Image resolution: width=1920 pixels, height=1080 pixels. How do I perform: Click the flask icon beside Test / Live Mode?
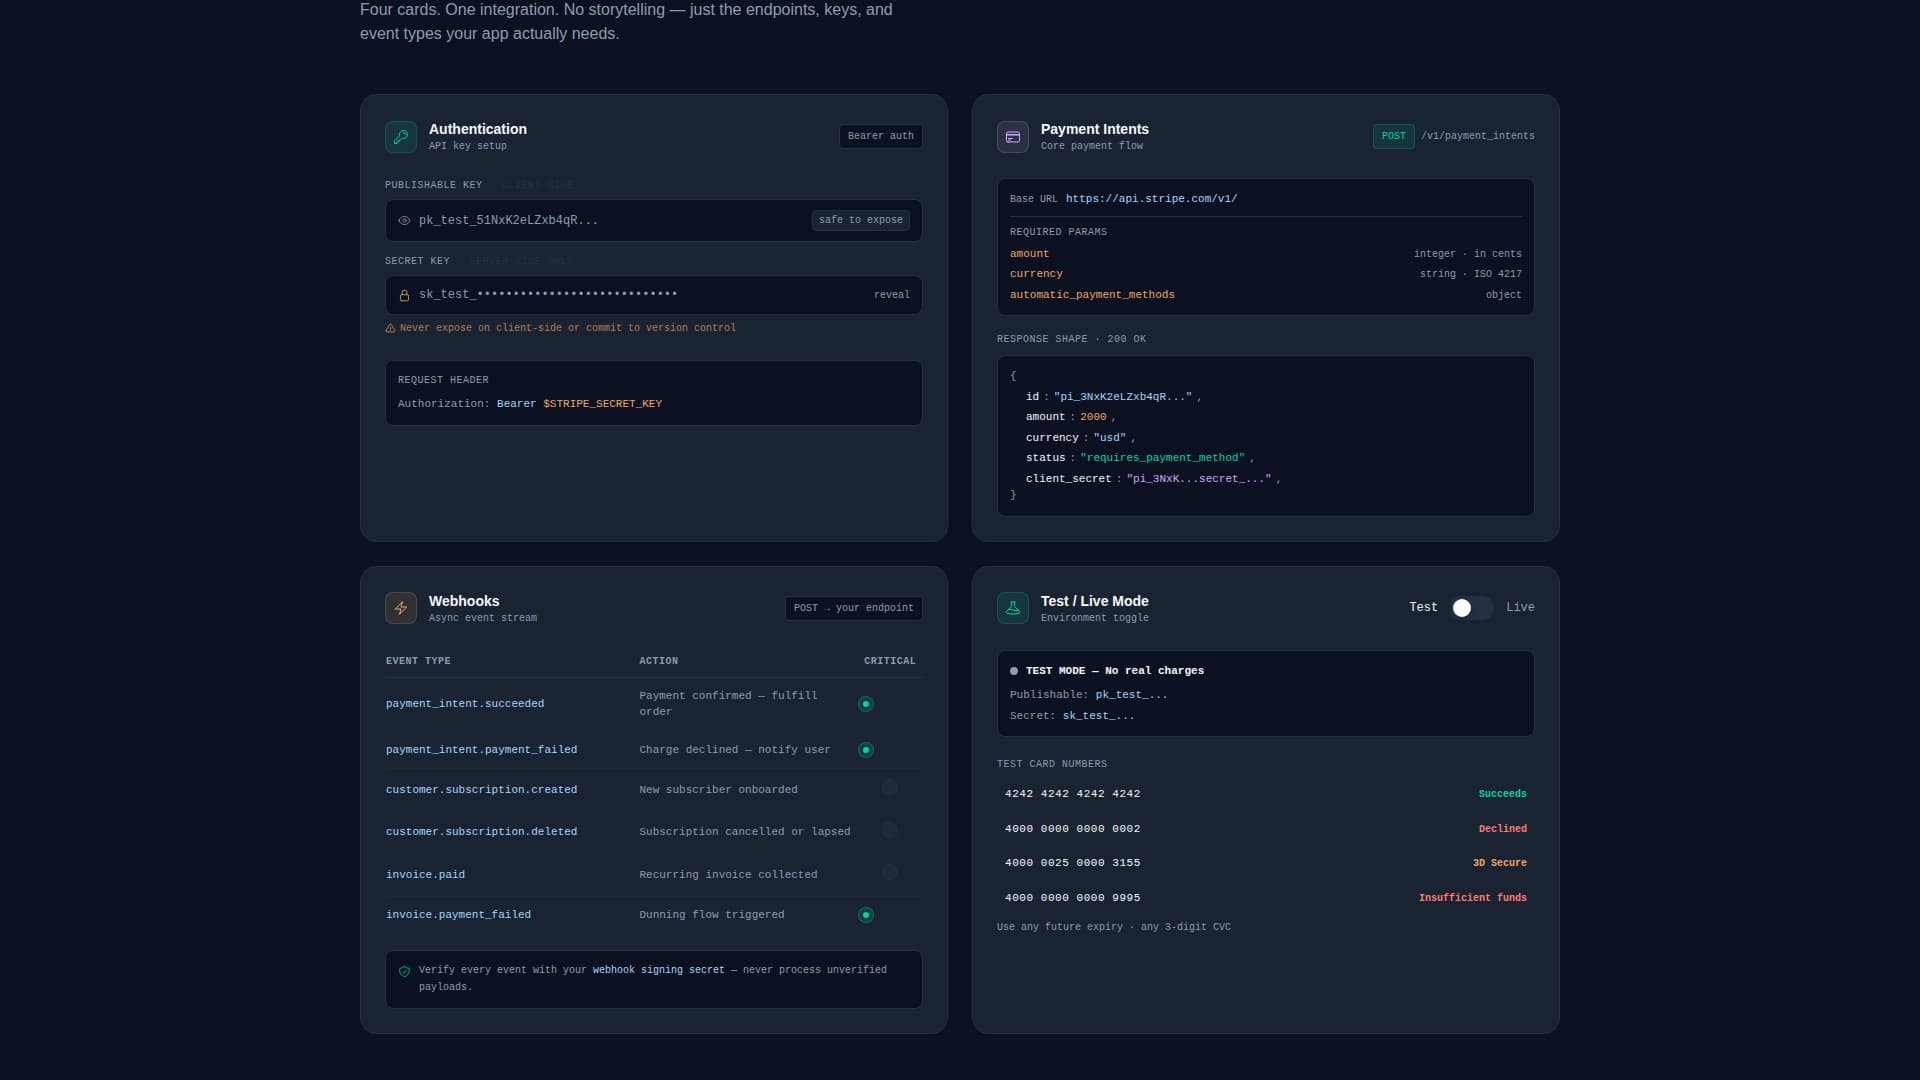pos(1012,608)
